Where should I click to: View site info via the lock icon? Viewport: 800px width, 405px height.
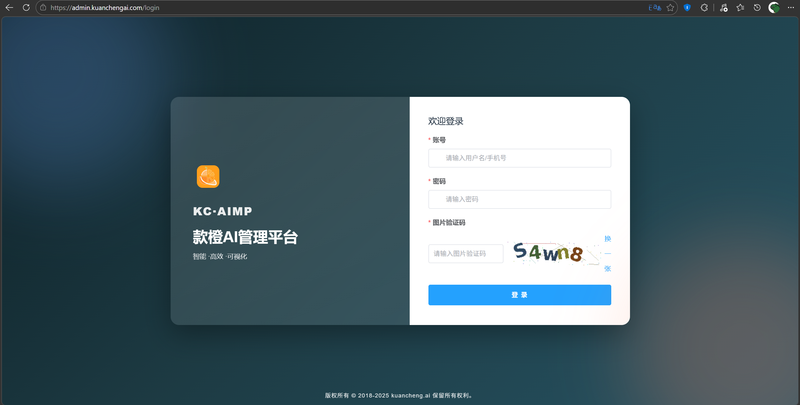(43, 8)
